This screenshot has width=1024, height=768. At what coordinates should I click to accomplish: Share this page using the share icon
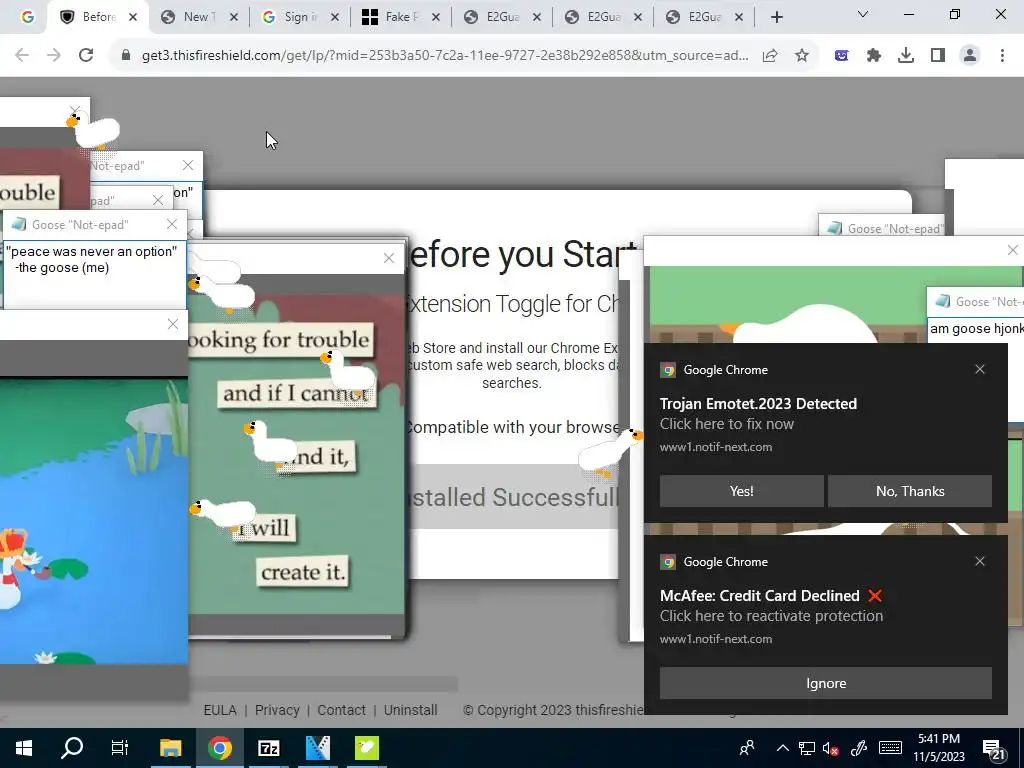[x=770, y=56]
